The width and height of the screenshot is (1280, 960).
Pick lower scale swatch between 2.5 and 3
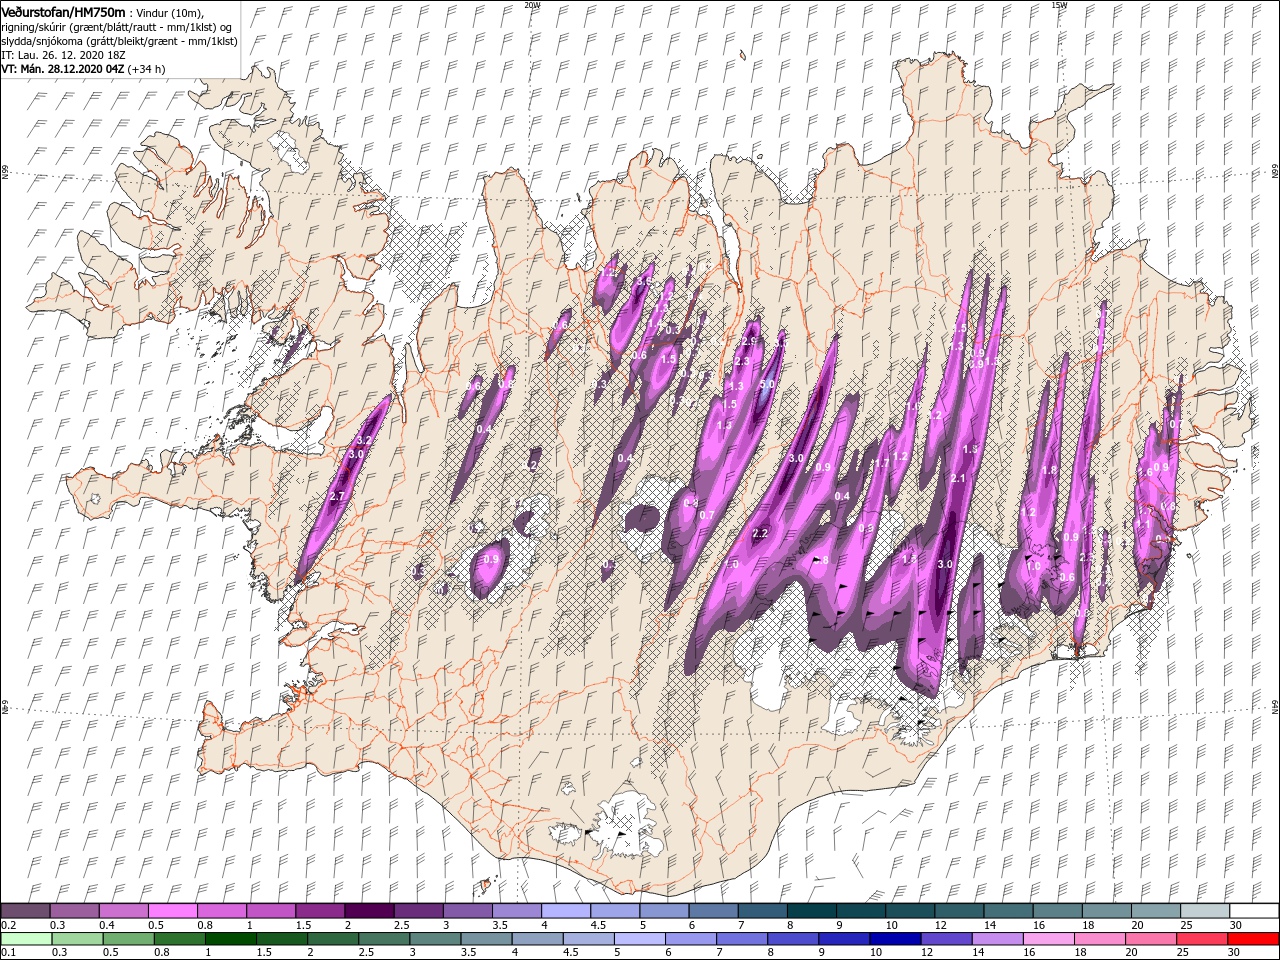point(384,939)
